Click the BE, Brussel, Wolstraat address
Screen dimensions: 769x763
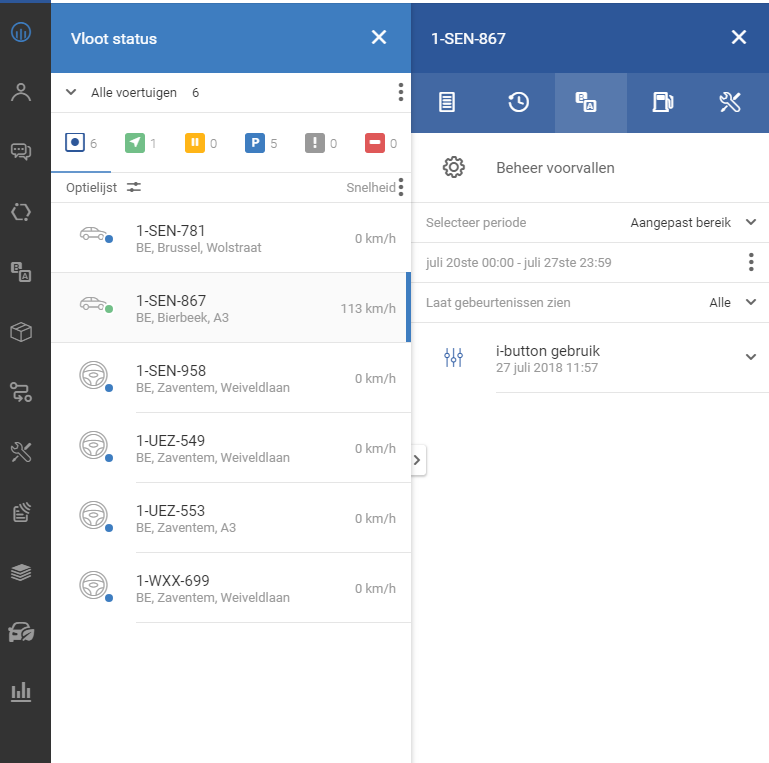(199, 248)
